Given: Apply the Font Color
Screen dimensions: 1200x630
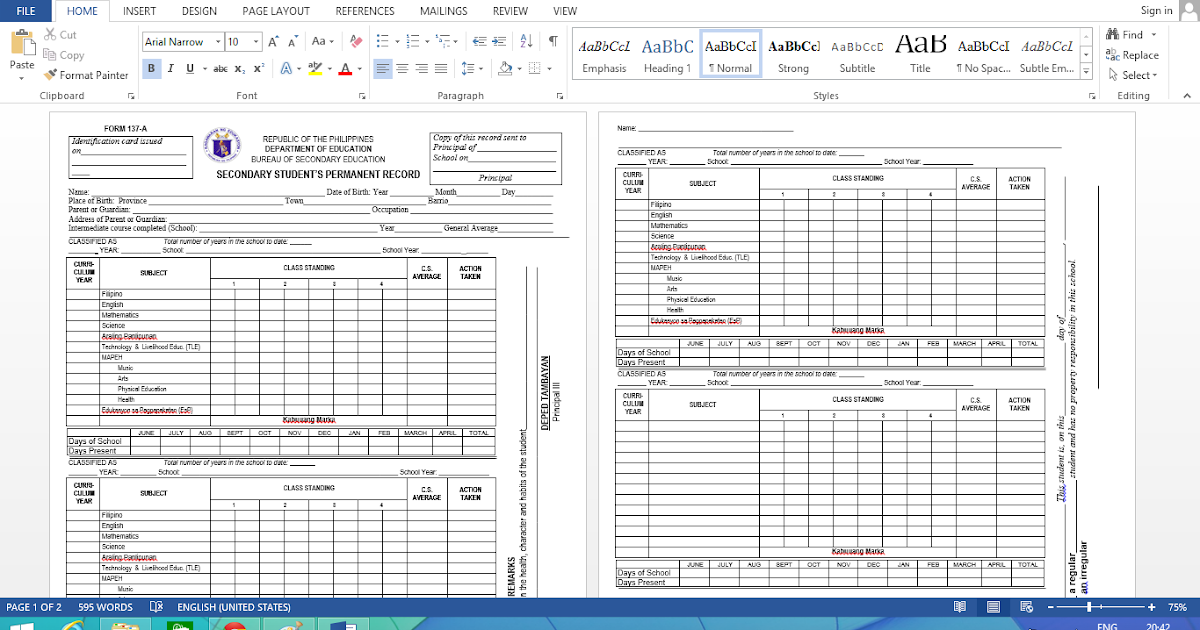Looking at the screenshot, I should pyautogui.click(x=345, y=67).
